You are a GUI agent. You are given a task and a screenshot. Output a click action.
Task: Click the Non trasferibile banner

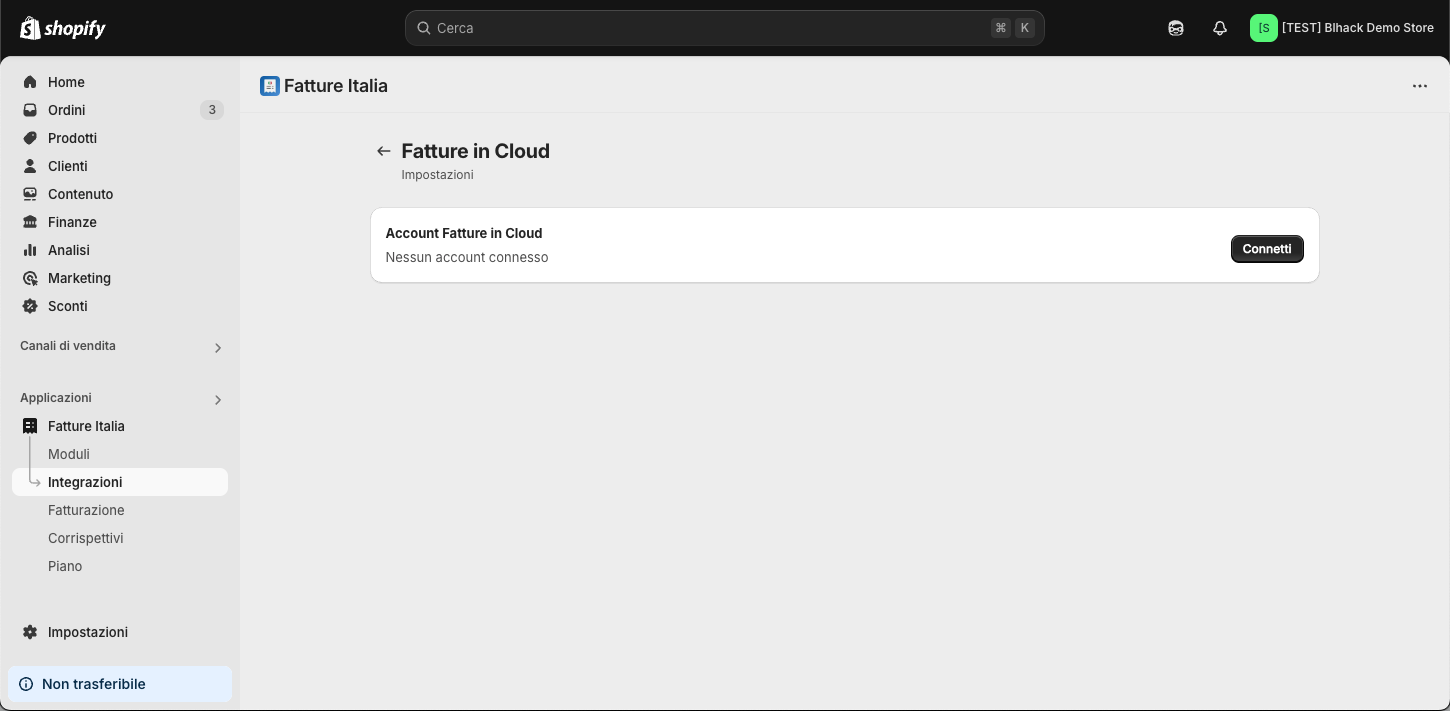point(120,684)
